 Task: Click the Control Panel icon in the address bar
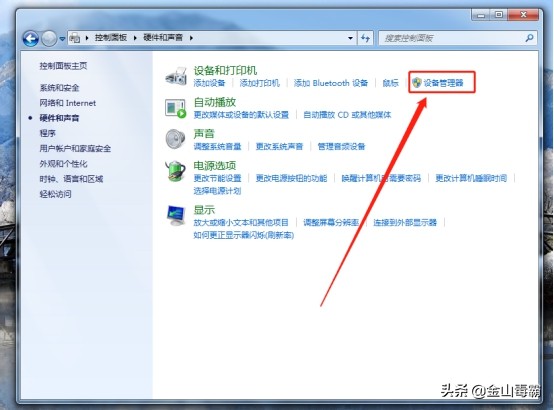tap(75, 38)
